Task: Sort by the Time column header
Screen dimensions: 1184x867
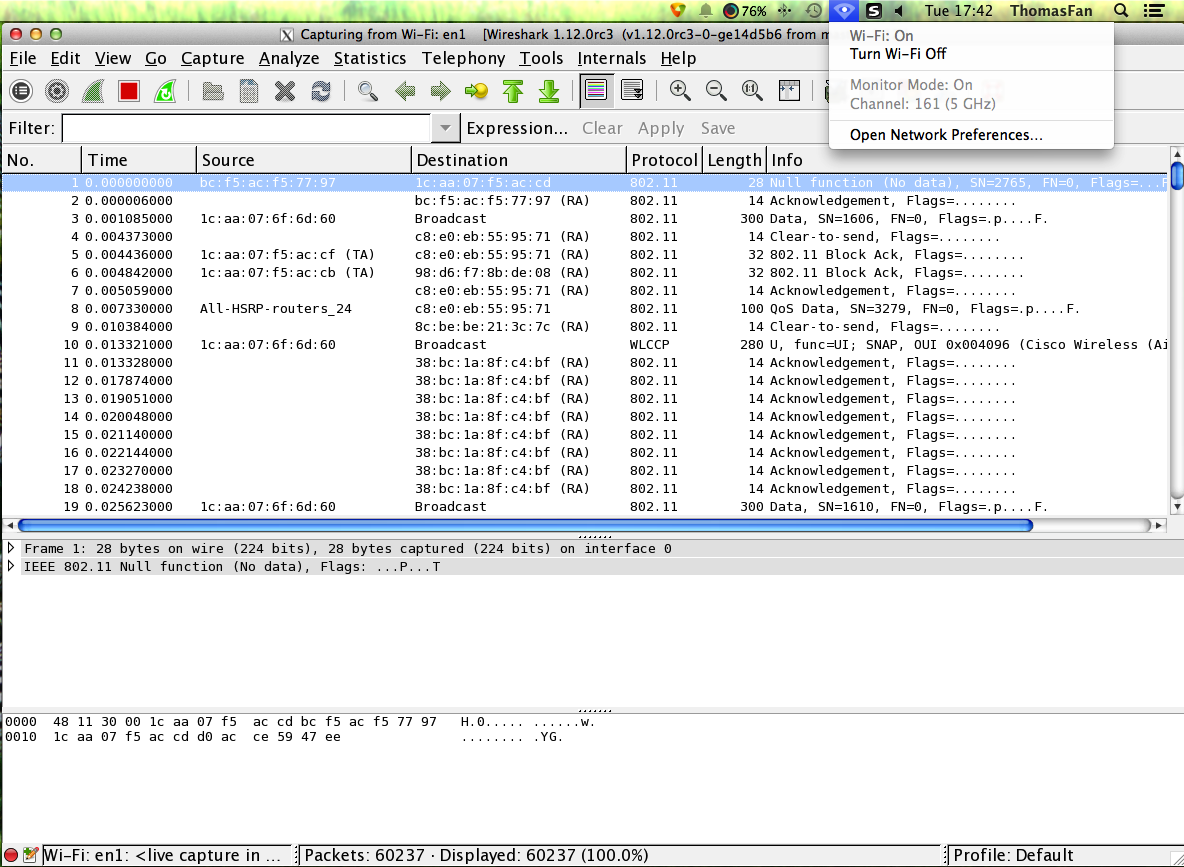Action: pos(139,160)
